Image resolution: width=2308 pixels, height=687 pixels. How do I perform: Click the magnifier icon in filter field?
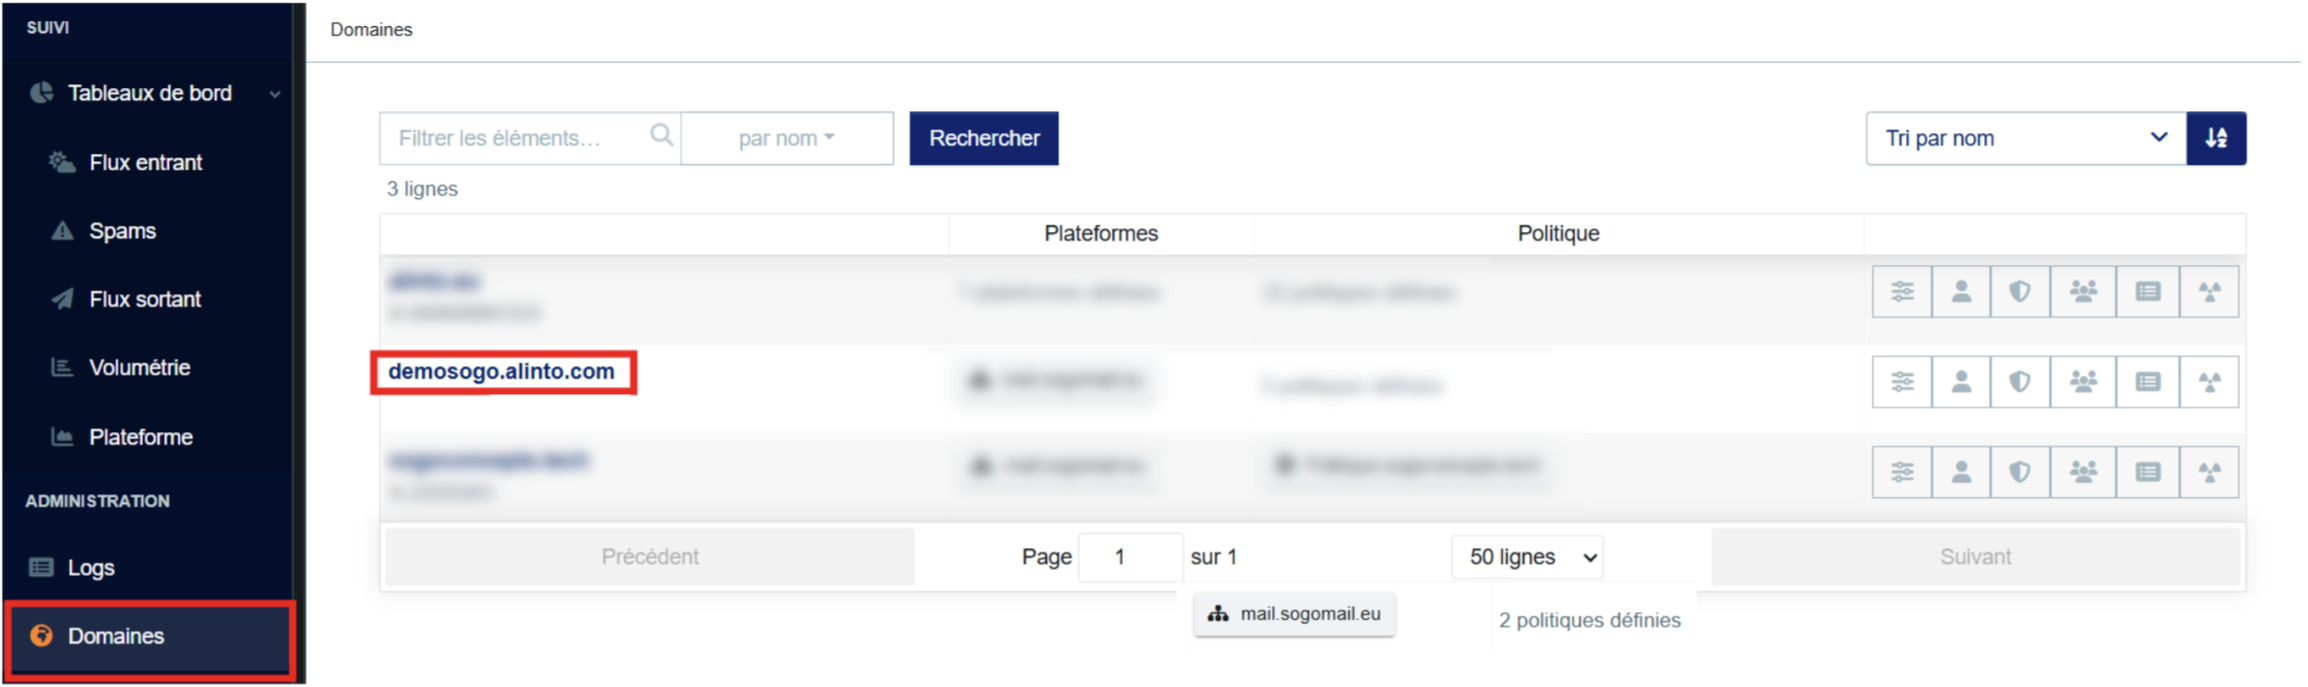(661, 135)
